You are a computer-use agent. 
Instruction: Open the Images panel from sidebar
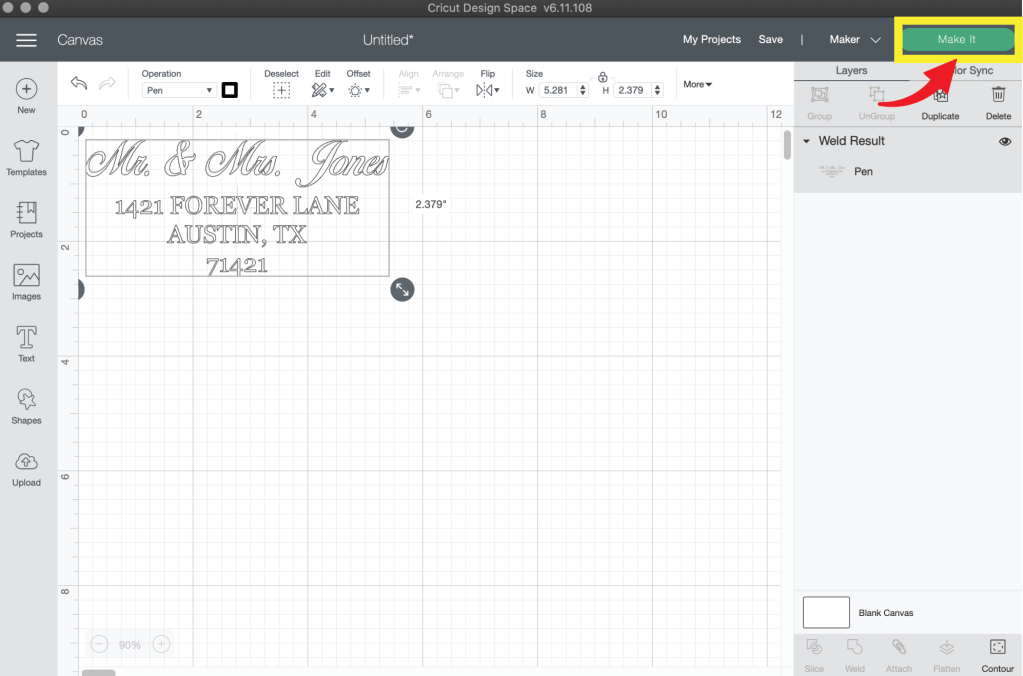26,276
